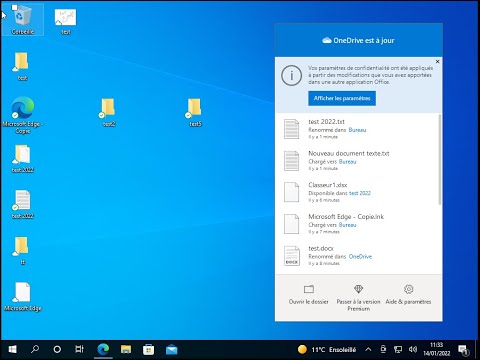The height and width of the screenshot is (360, 480).
Task: Select the test 2022 folder icon
Action: click(22, 158)
